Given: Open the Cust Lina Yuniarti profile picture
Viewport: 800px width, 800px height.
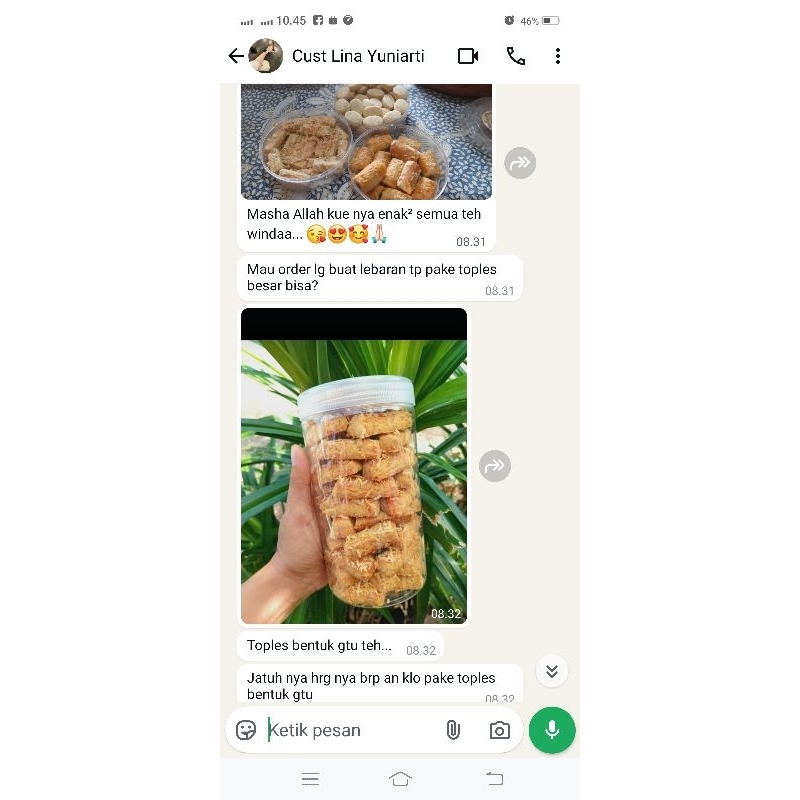Looking at the screenshot, I should point(265,56).
